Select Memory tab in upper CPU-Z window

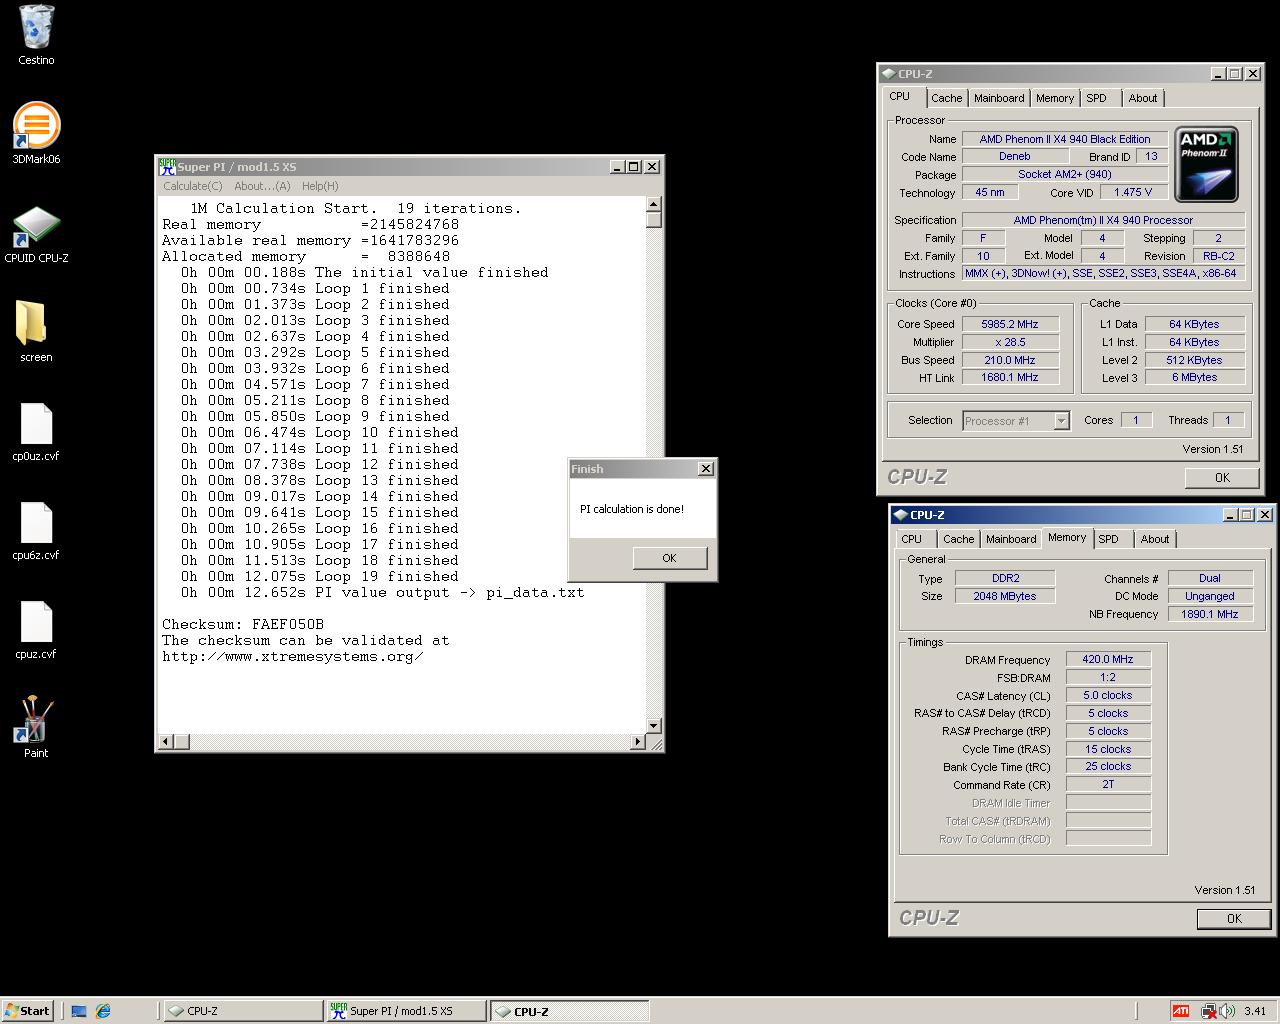(1054, 98)
